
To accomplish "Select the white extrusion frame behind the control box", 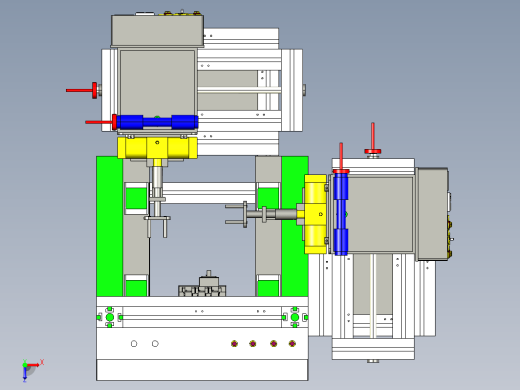I will pyautogui.click(x=241, y=38).
